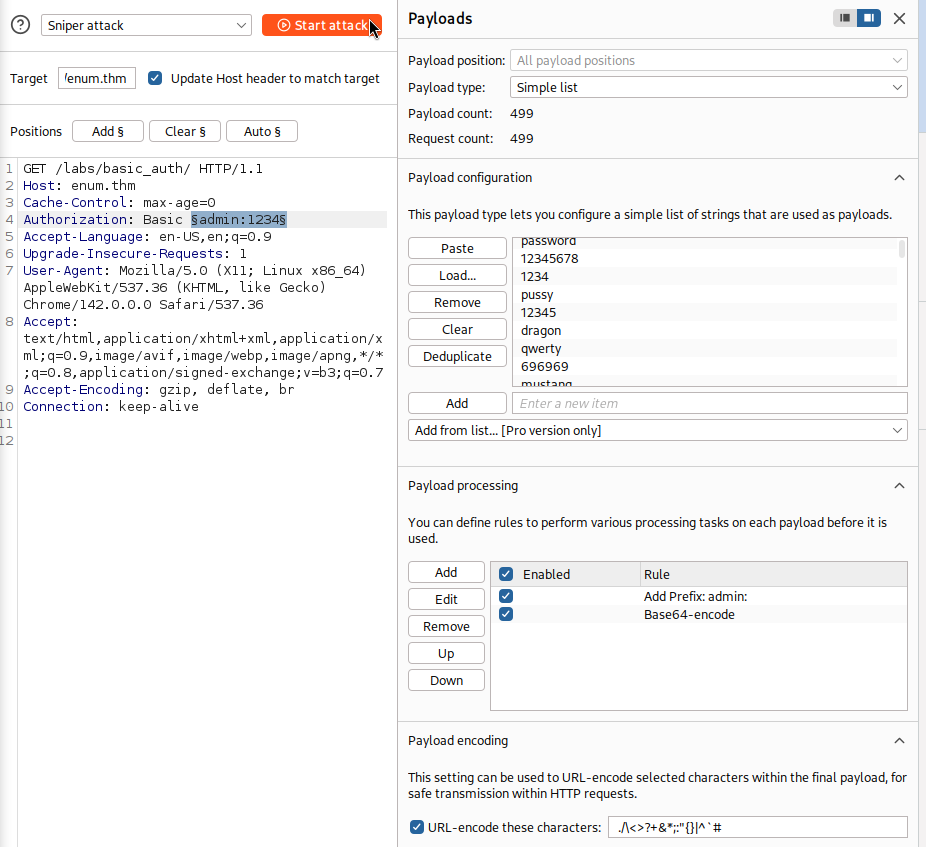This screenshot has width=926, height=847.
Task: Open the help question mark icon
Action: (x=21, y=25)
